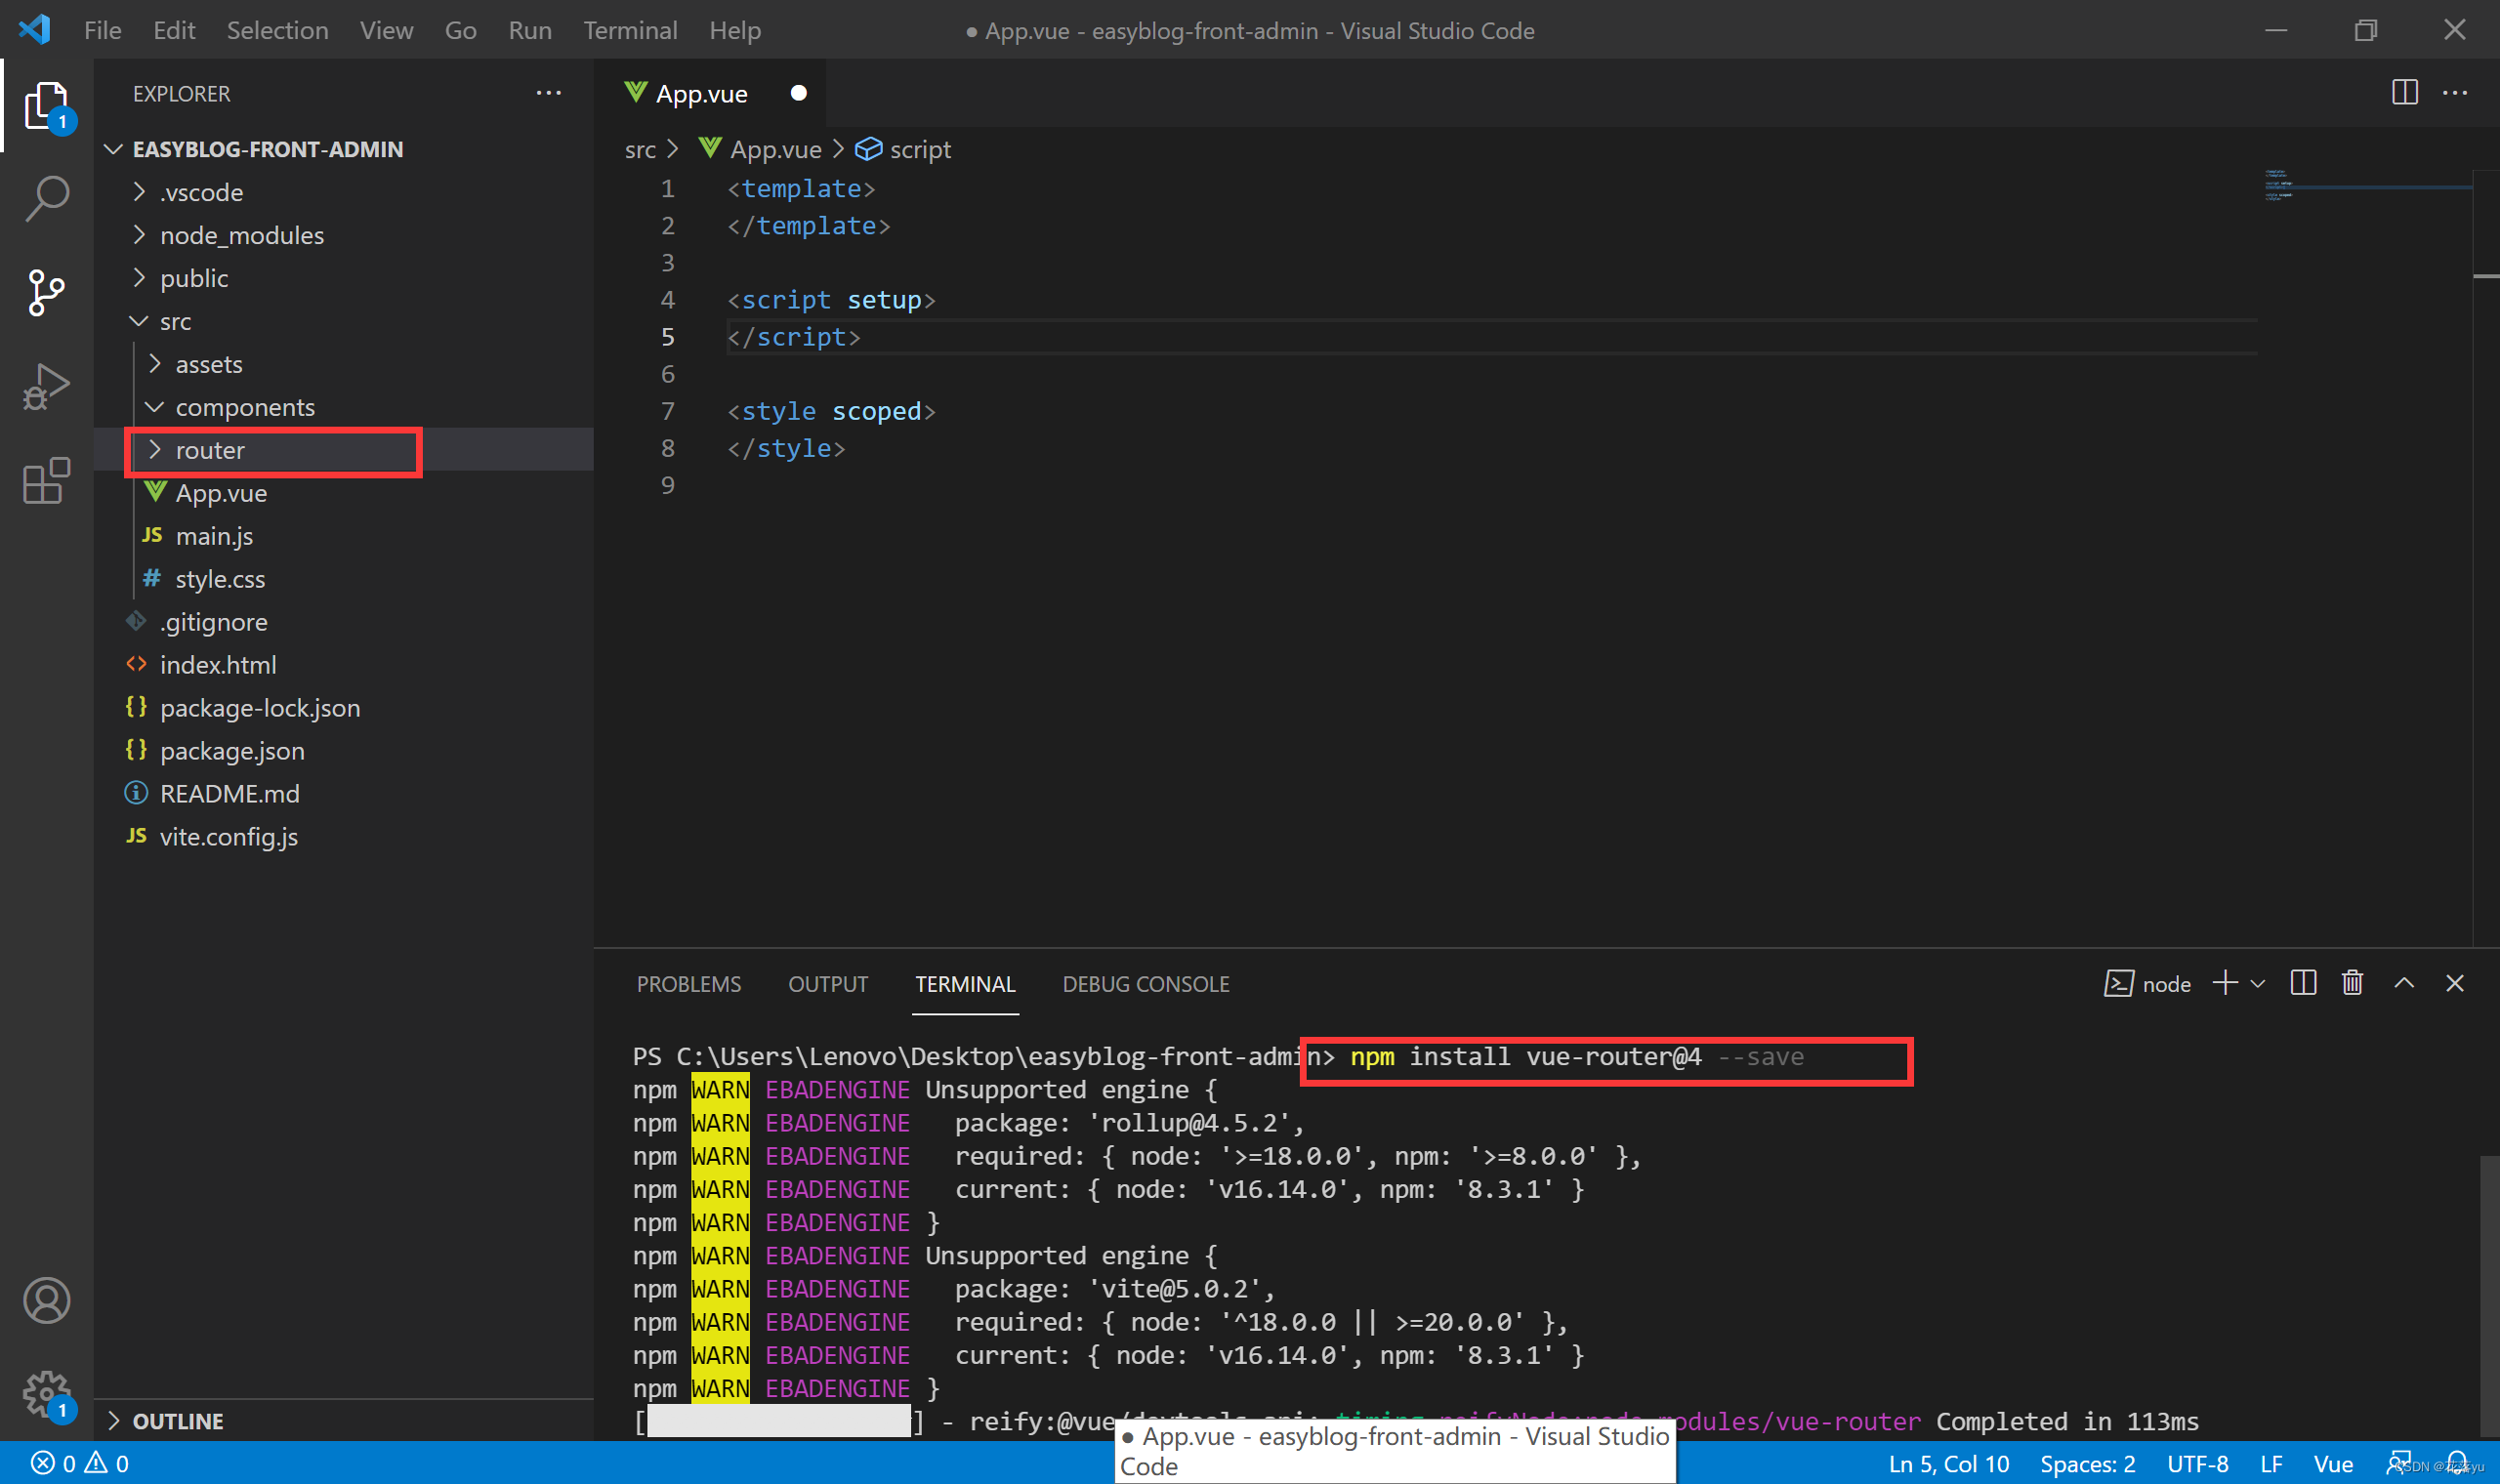Viewport: 2500px width, 1484px height.
Task: Switch to the PROBLEMS panel tab
Action: [689, 984]
